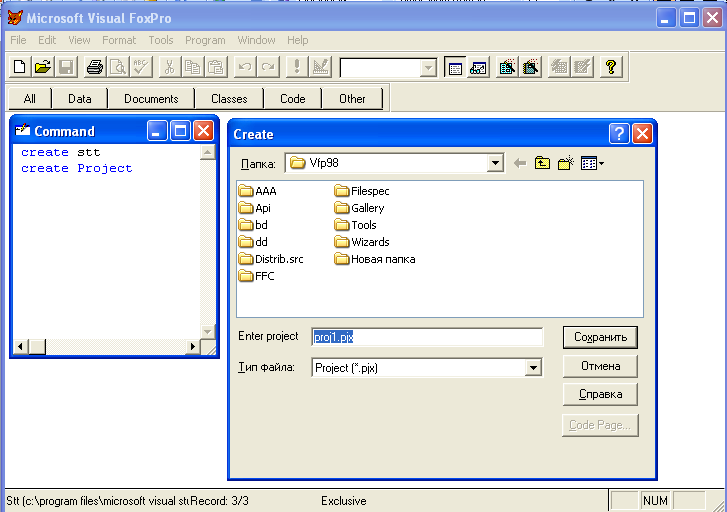
Task: Click the Save diskette toolbar icon
Action: click(x=66, y=67)
